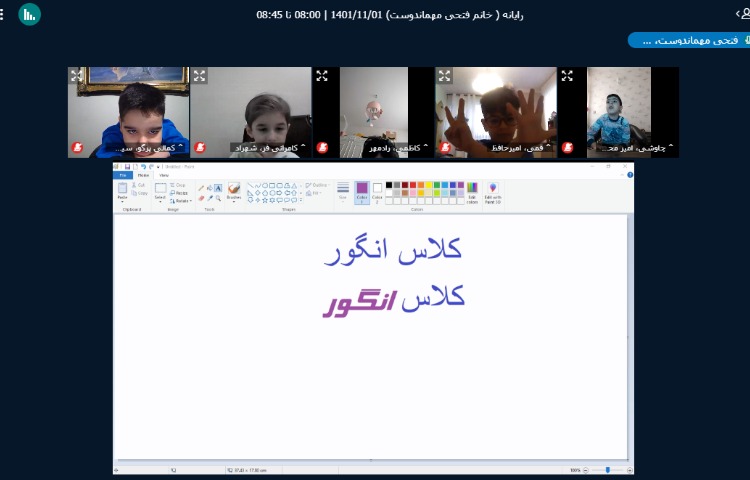Image resolution: width=750 pixels, height=480 pixels.
Task: Click the zoom out minus button
Action: [585, 470]
